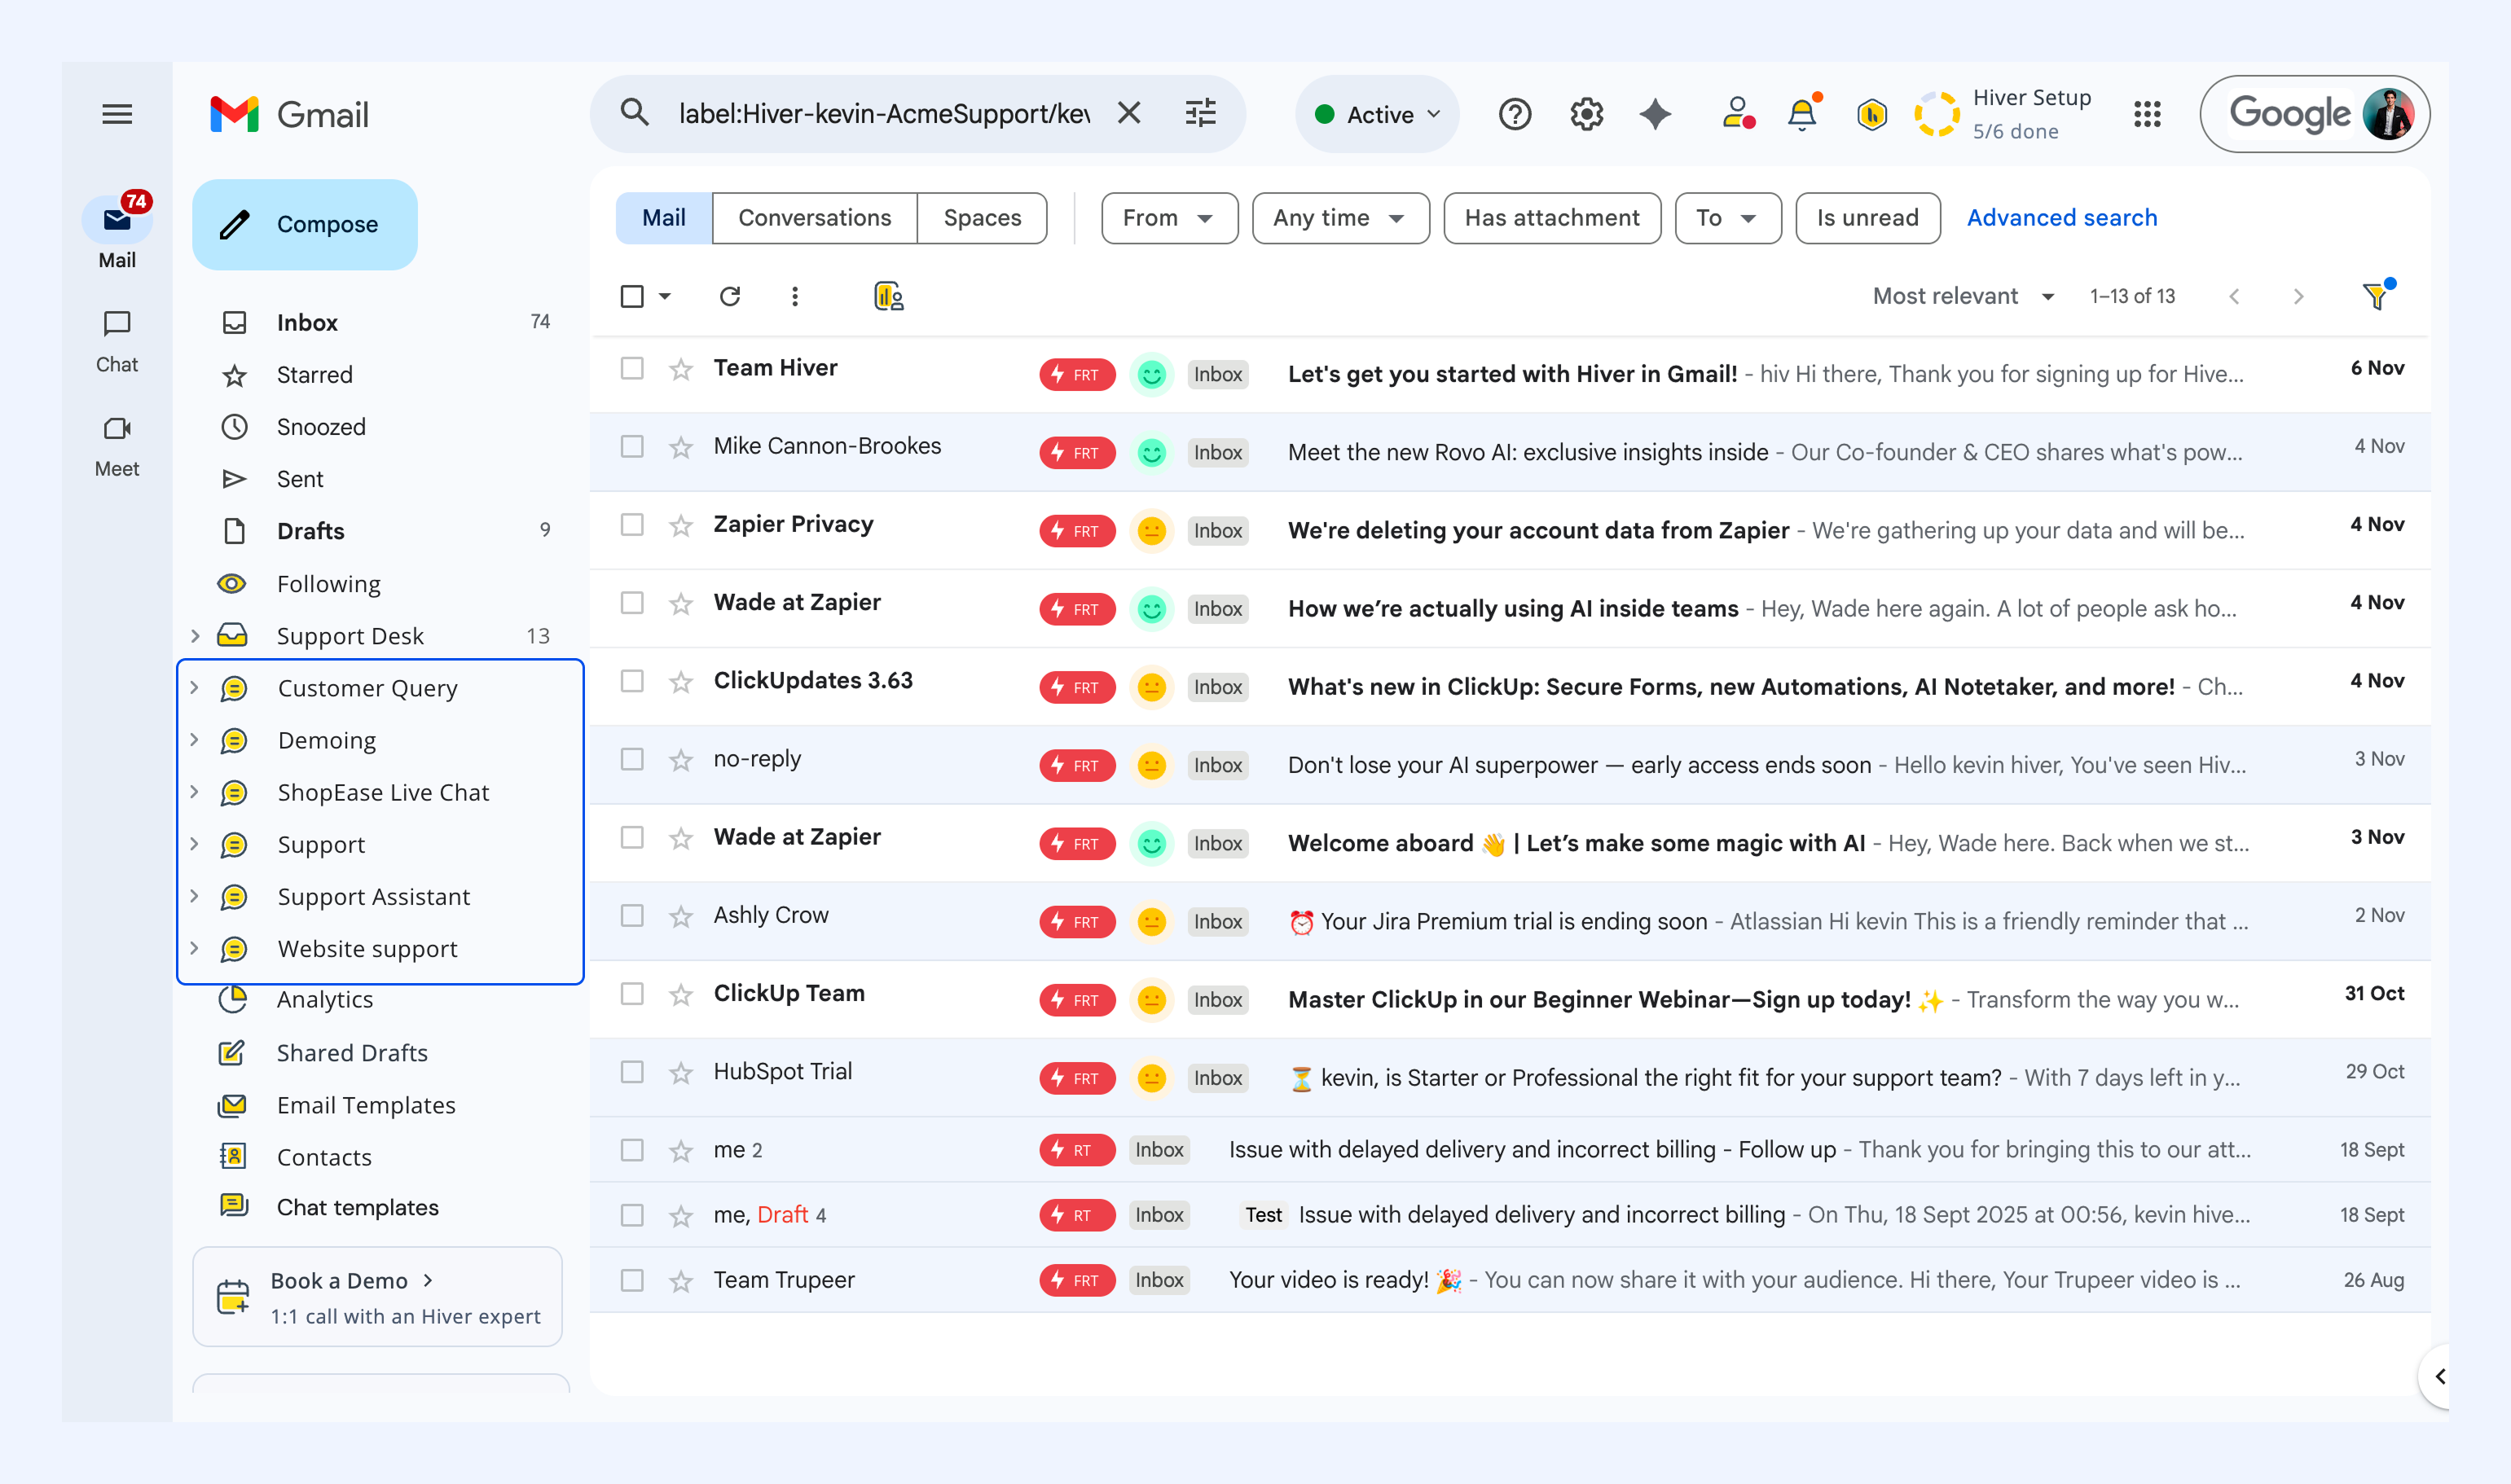Open the Support help question mark icon
Viewport: 2511px width, 1484px height.
click(1515, 114)
